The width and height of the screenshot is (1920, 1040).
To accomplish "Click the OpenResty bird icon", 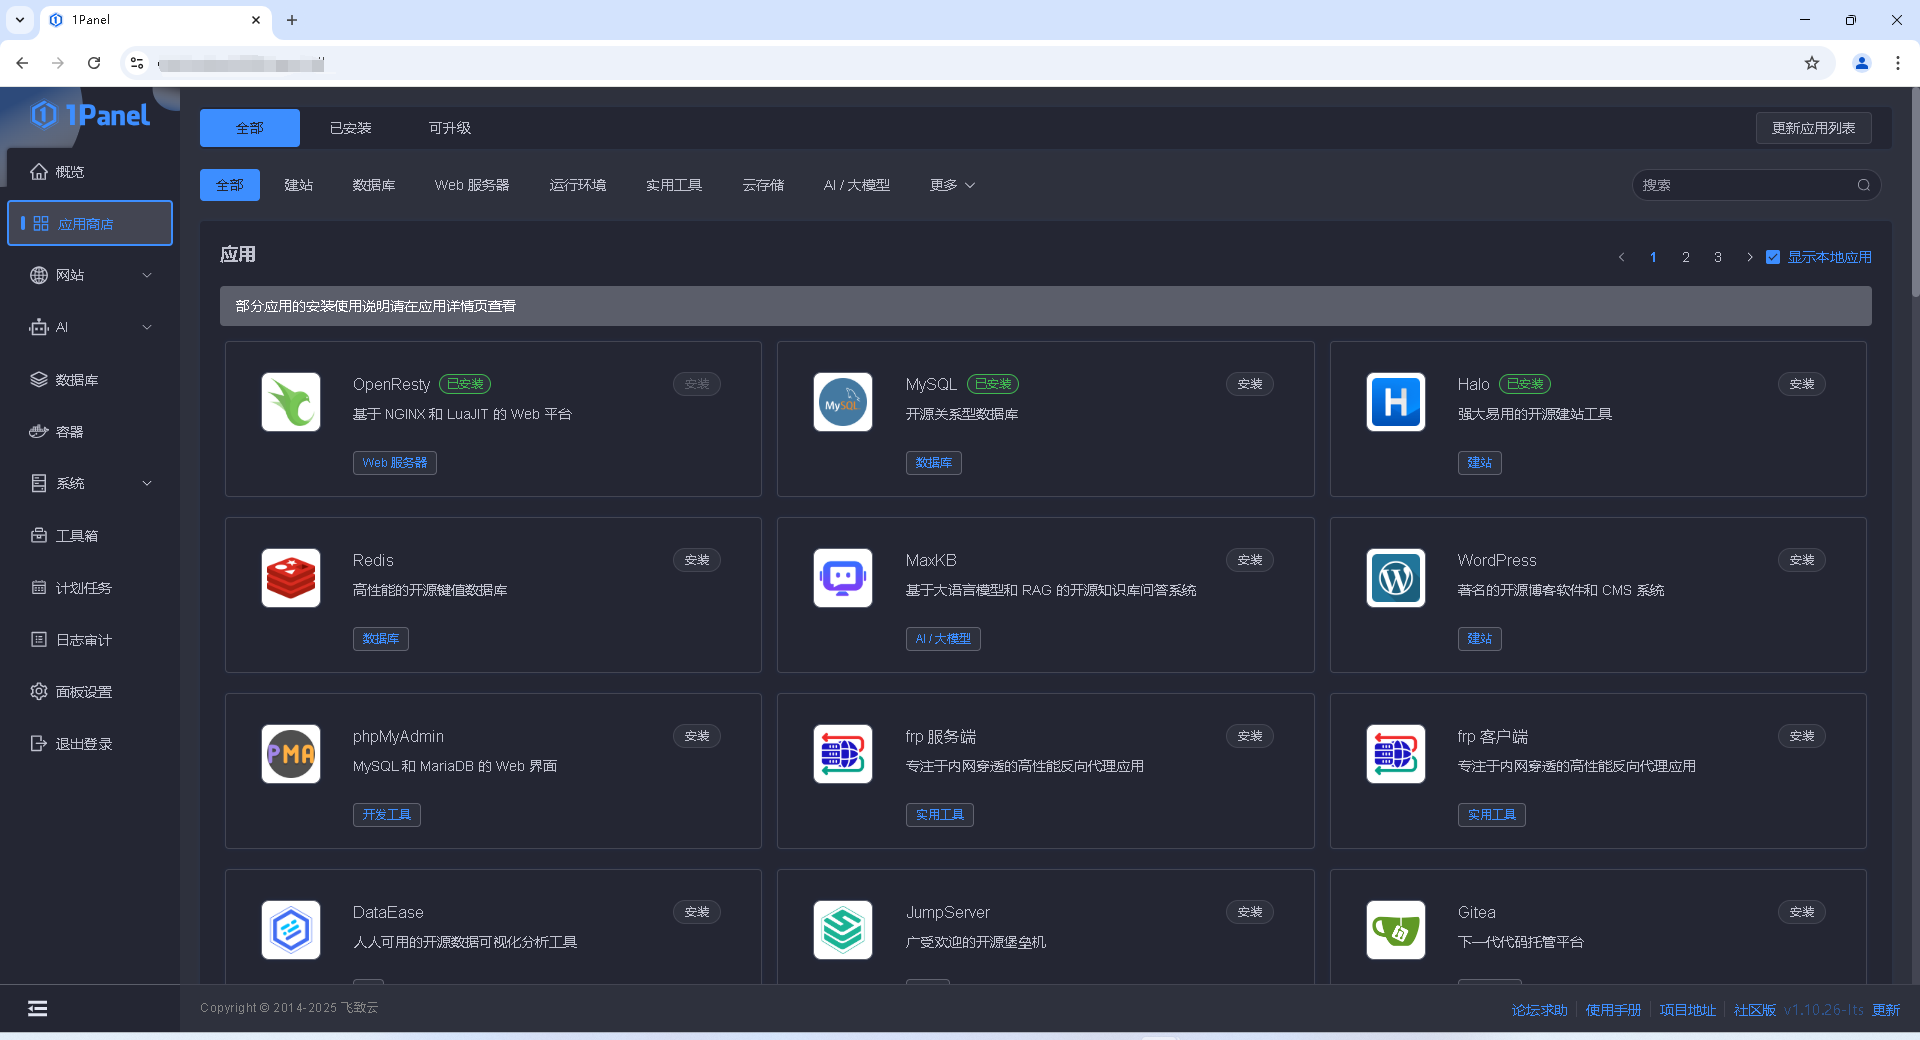I will 290,402.
